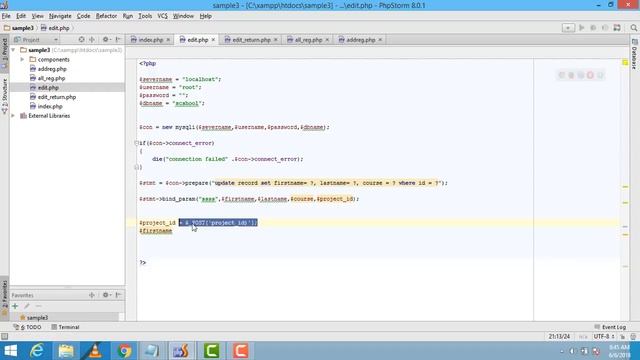Image resolution: width=640 pixels, height=360 pixels.
Task: Toggle the Favorites side tab
Action: pos(4,297)
